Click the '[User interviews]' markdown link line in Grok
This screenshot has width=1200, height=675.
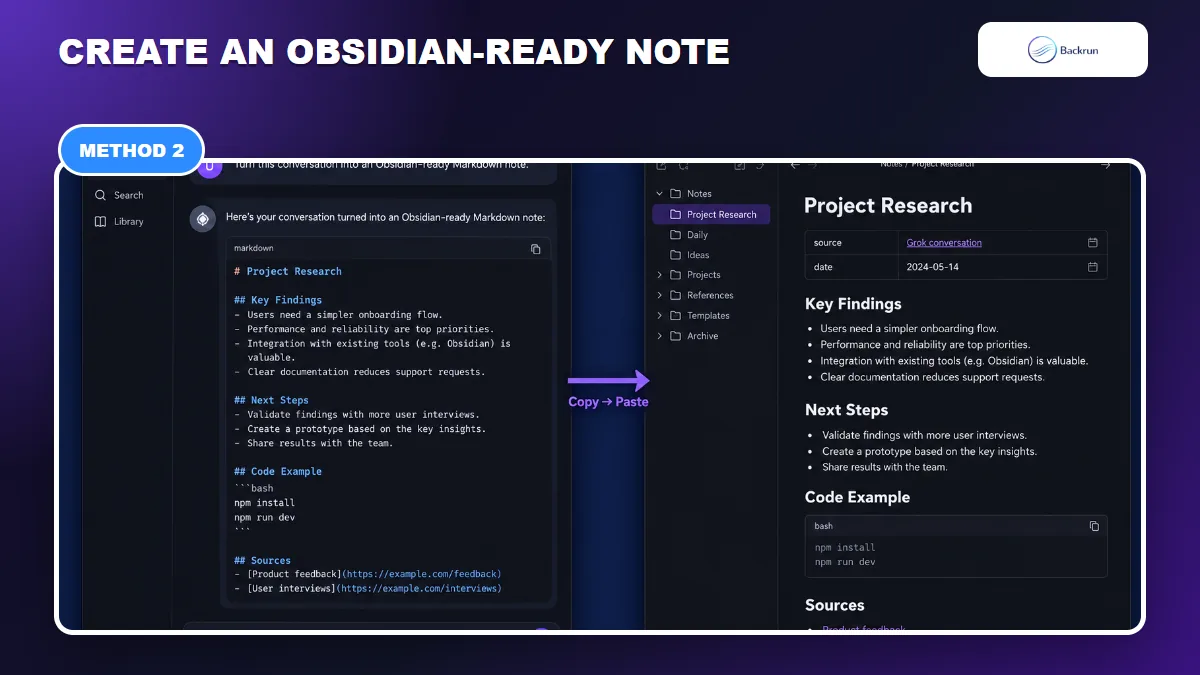368,589
